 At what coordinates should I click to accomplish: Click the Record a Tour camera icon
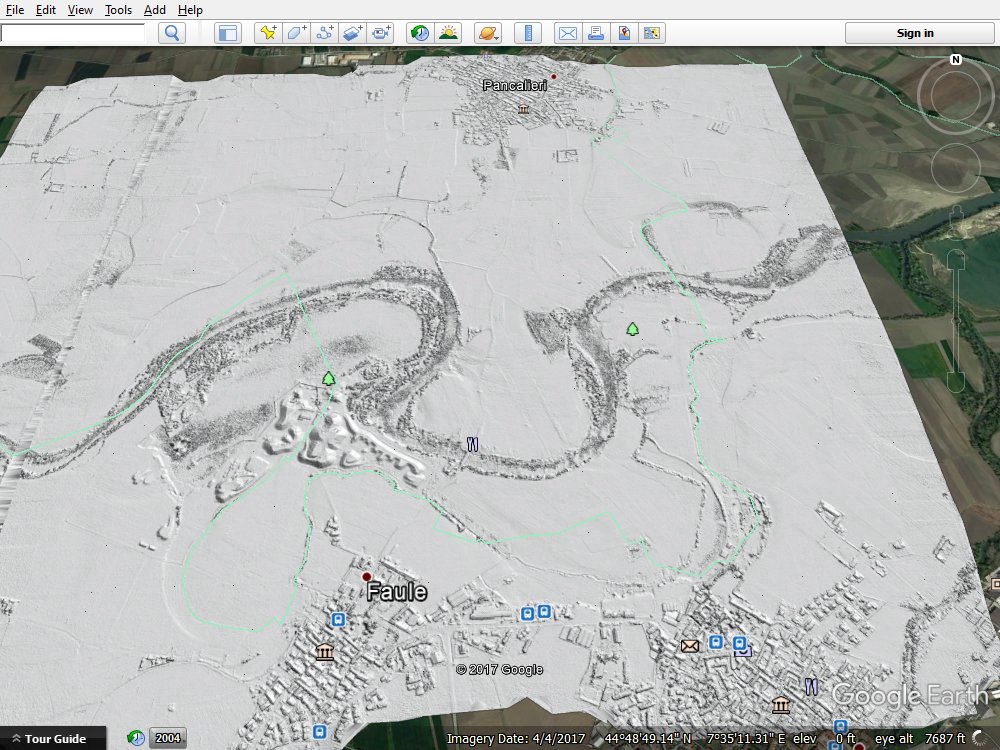point(381,33)
